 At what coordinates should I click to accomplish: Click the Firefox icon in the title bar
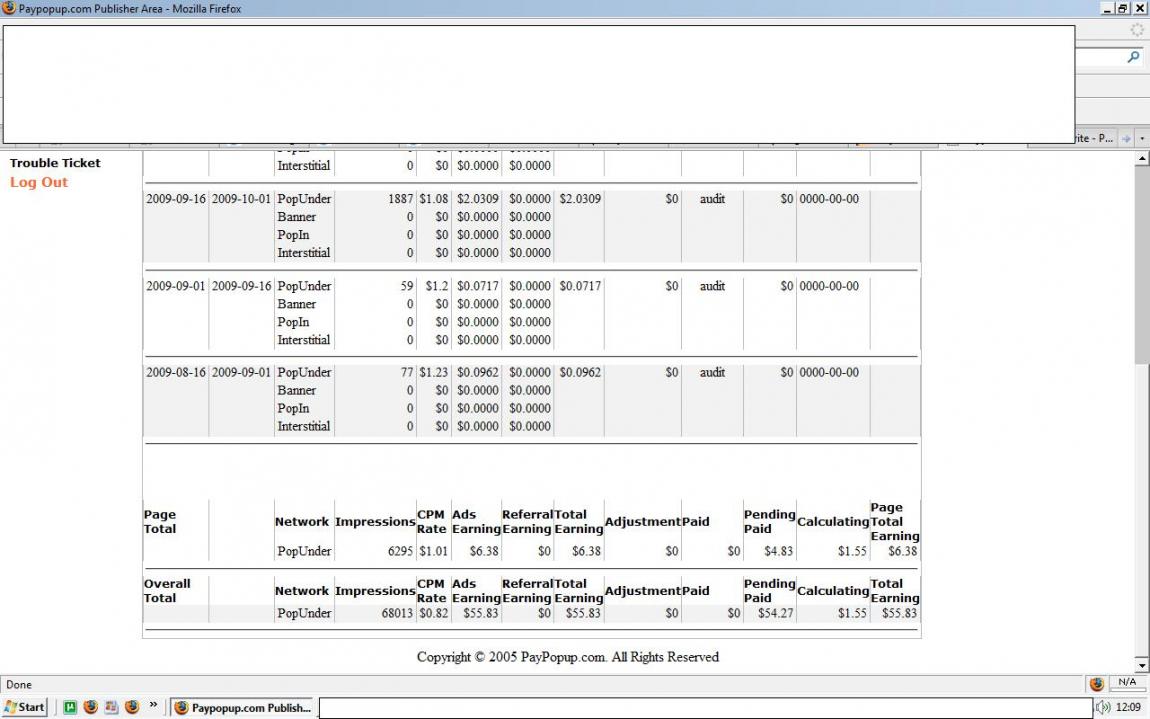tap(9, 8)
